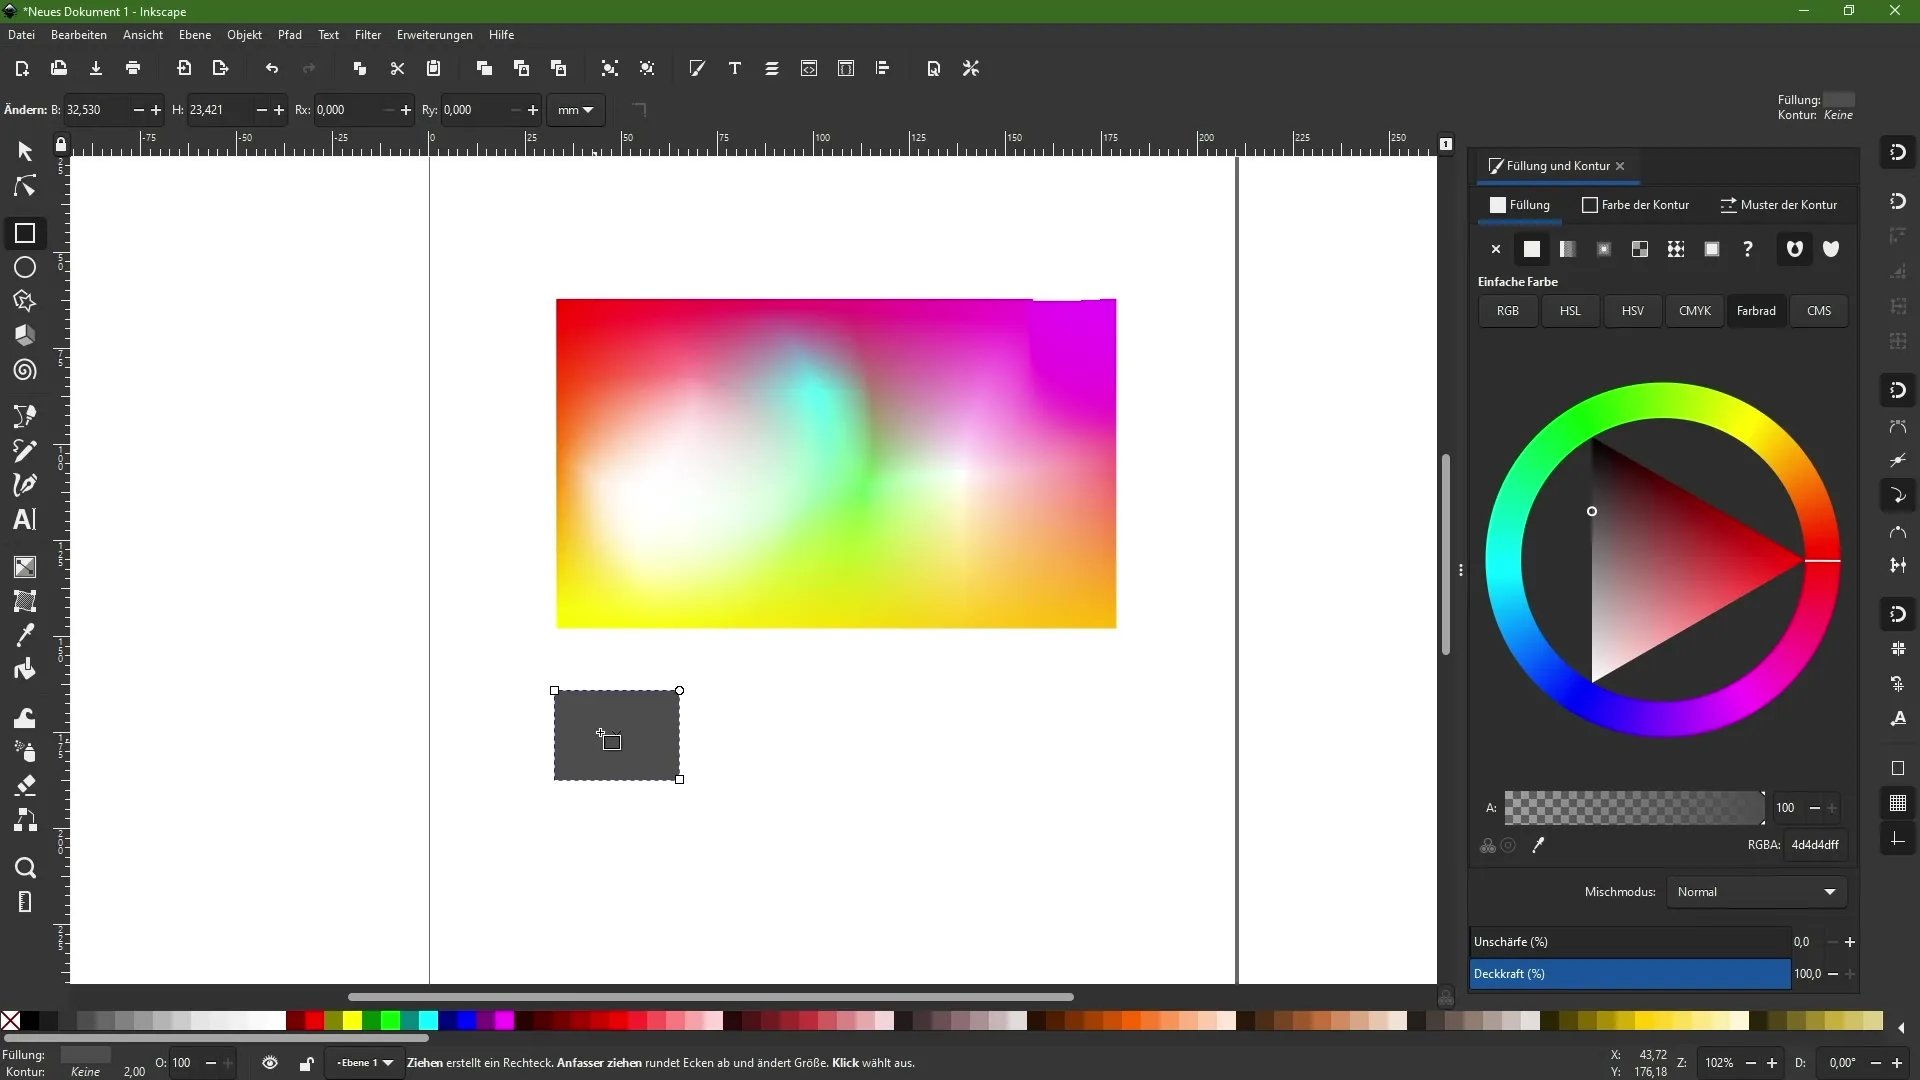Image resolution: width=1920 pixels, height=1080 pixels.
Task: Increase the zoom percentage
Action: [1772, 1063]
